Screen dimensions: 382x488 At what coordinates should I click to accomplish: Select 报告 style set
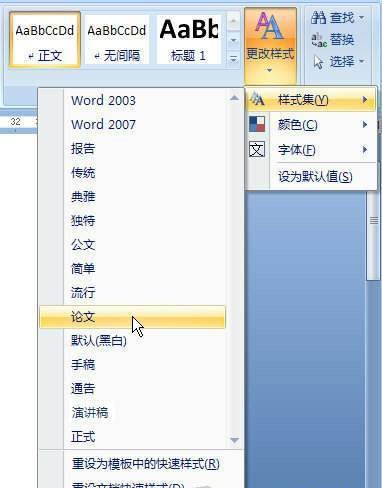coord(132,148)
